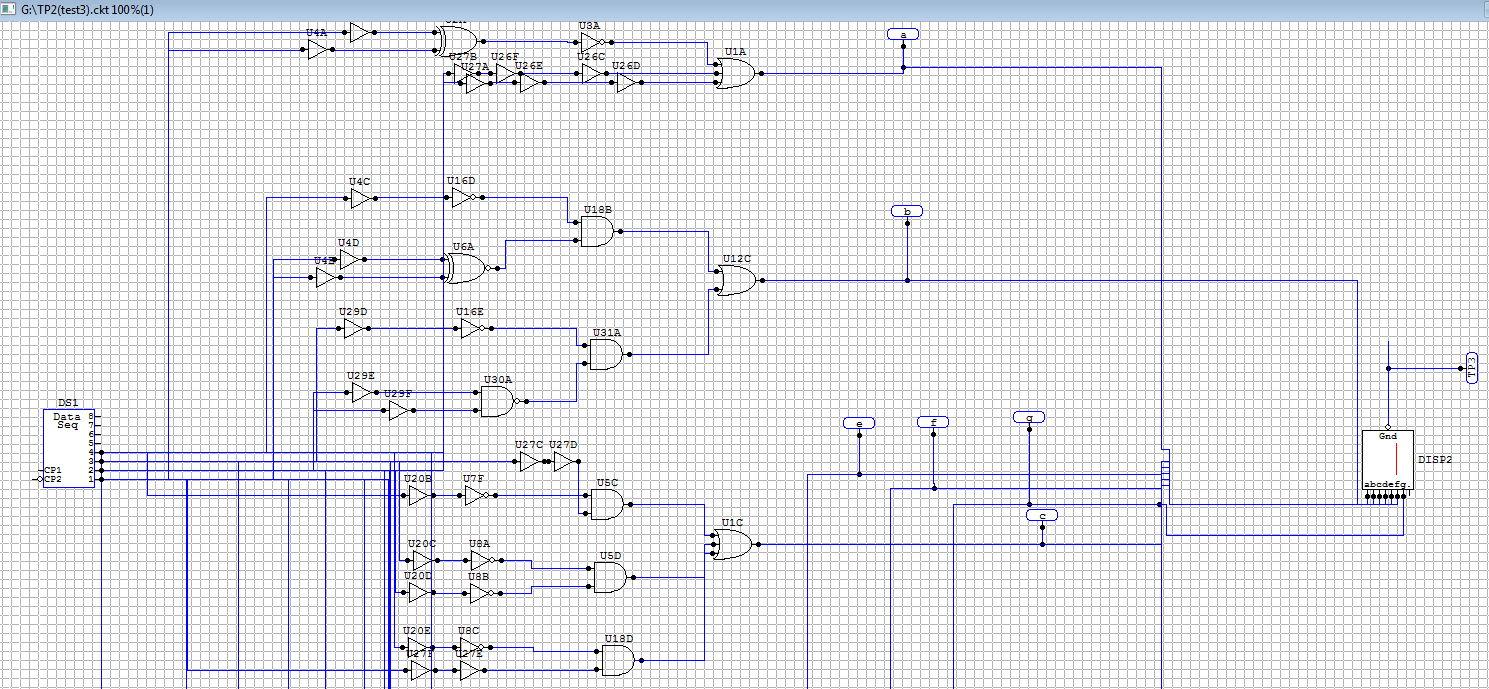This screenshot has height=689, width=1489.
Task: Select the U30A NAND gate
Action: tap(496, 402)
